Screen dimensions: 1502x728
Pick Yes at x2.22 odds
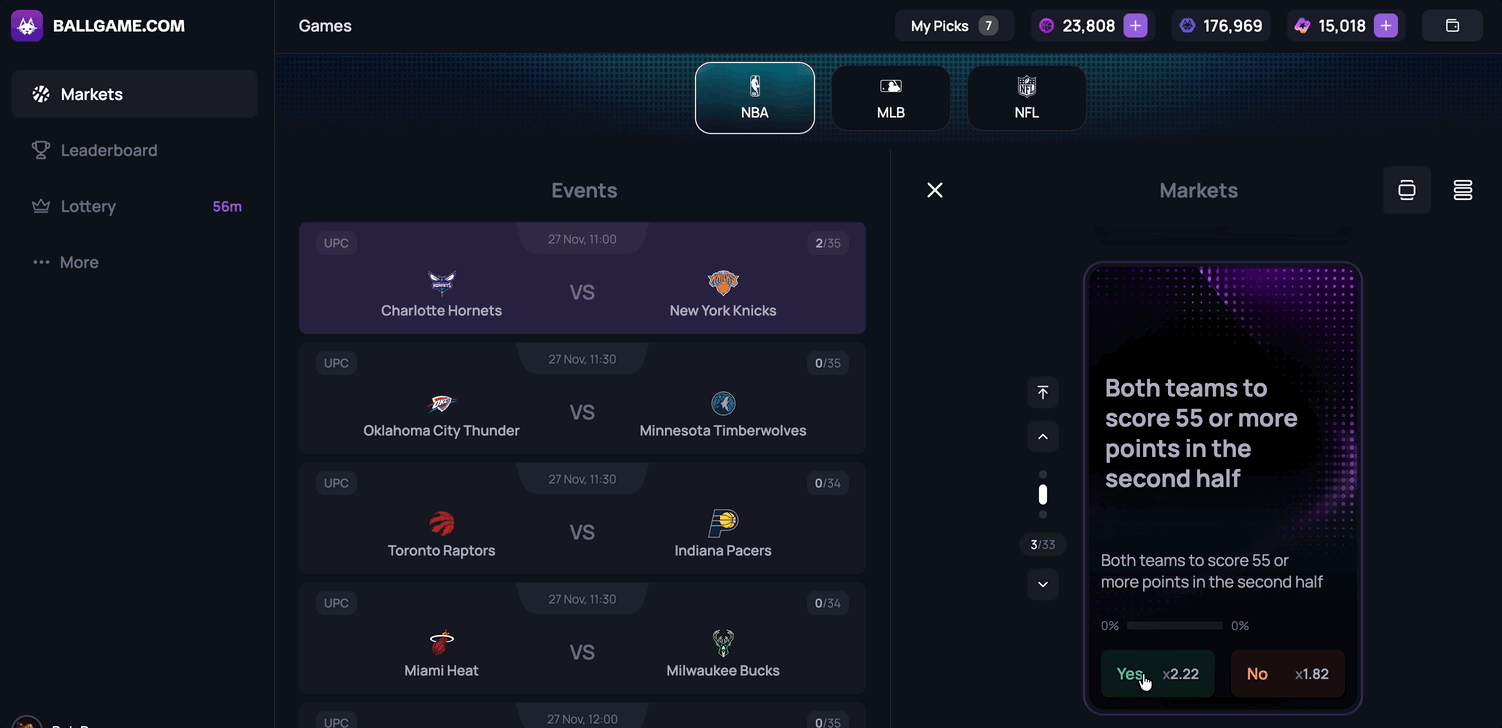pyautogui.click(x=1158, y=674)
